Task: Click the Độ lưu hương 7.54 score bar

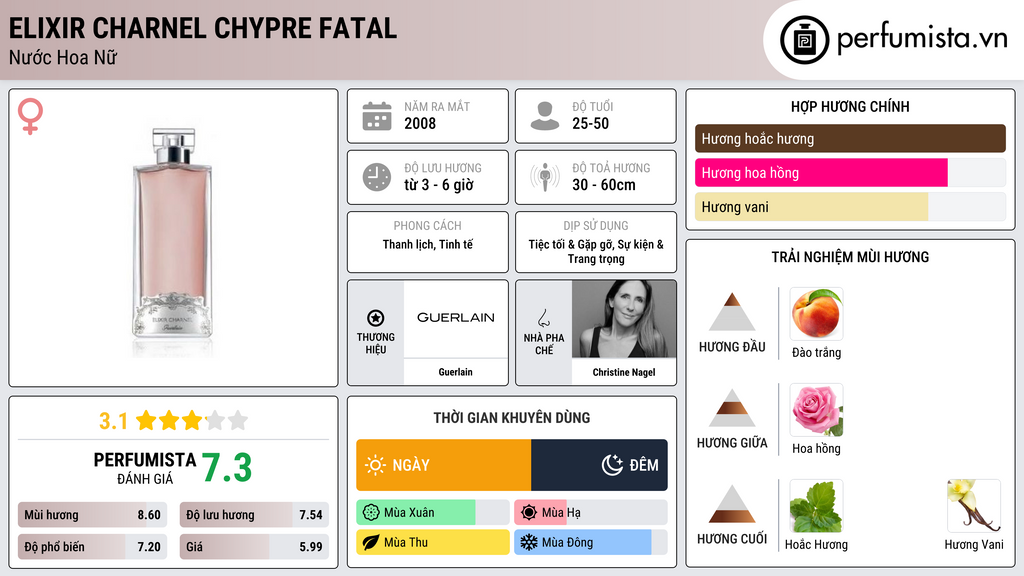Action: click(x=254, y=515)
